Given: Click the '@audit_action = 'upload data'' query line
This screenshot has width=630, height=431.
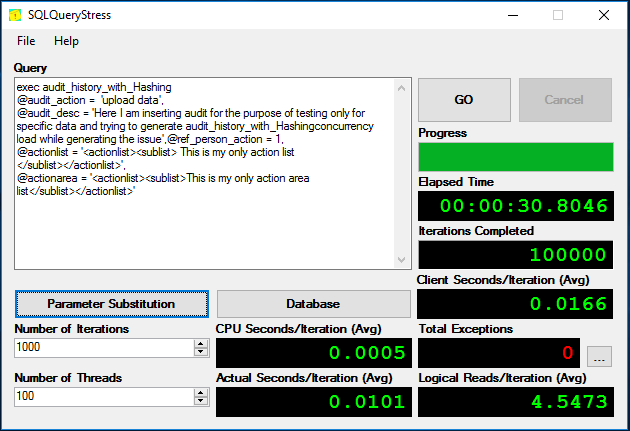Looking at the screenshot, I should point(90,100).
